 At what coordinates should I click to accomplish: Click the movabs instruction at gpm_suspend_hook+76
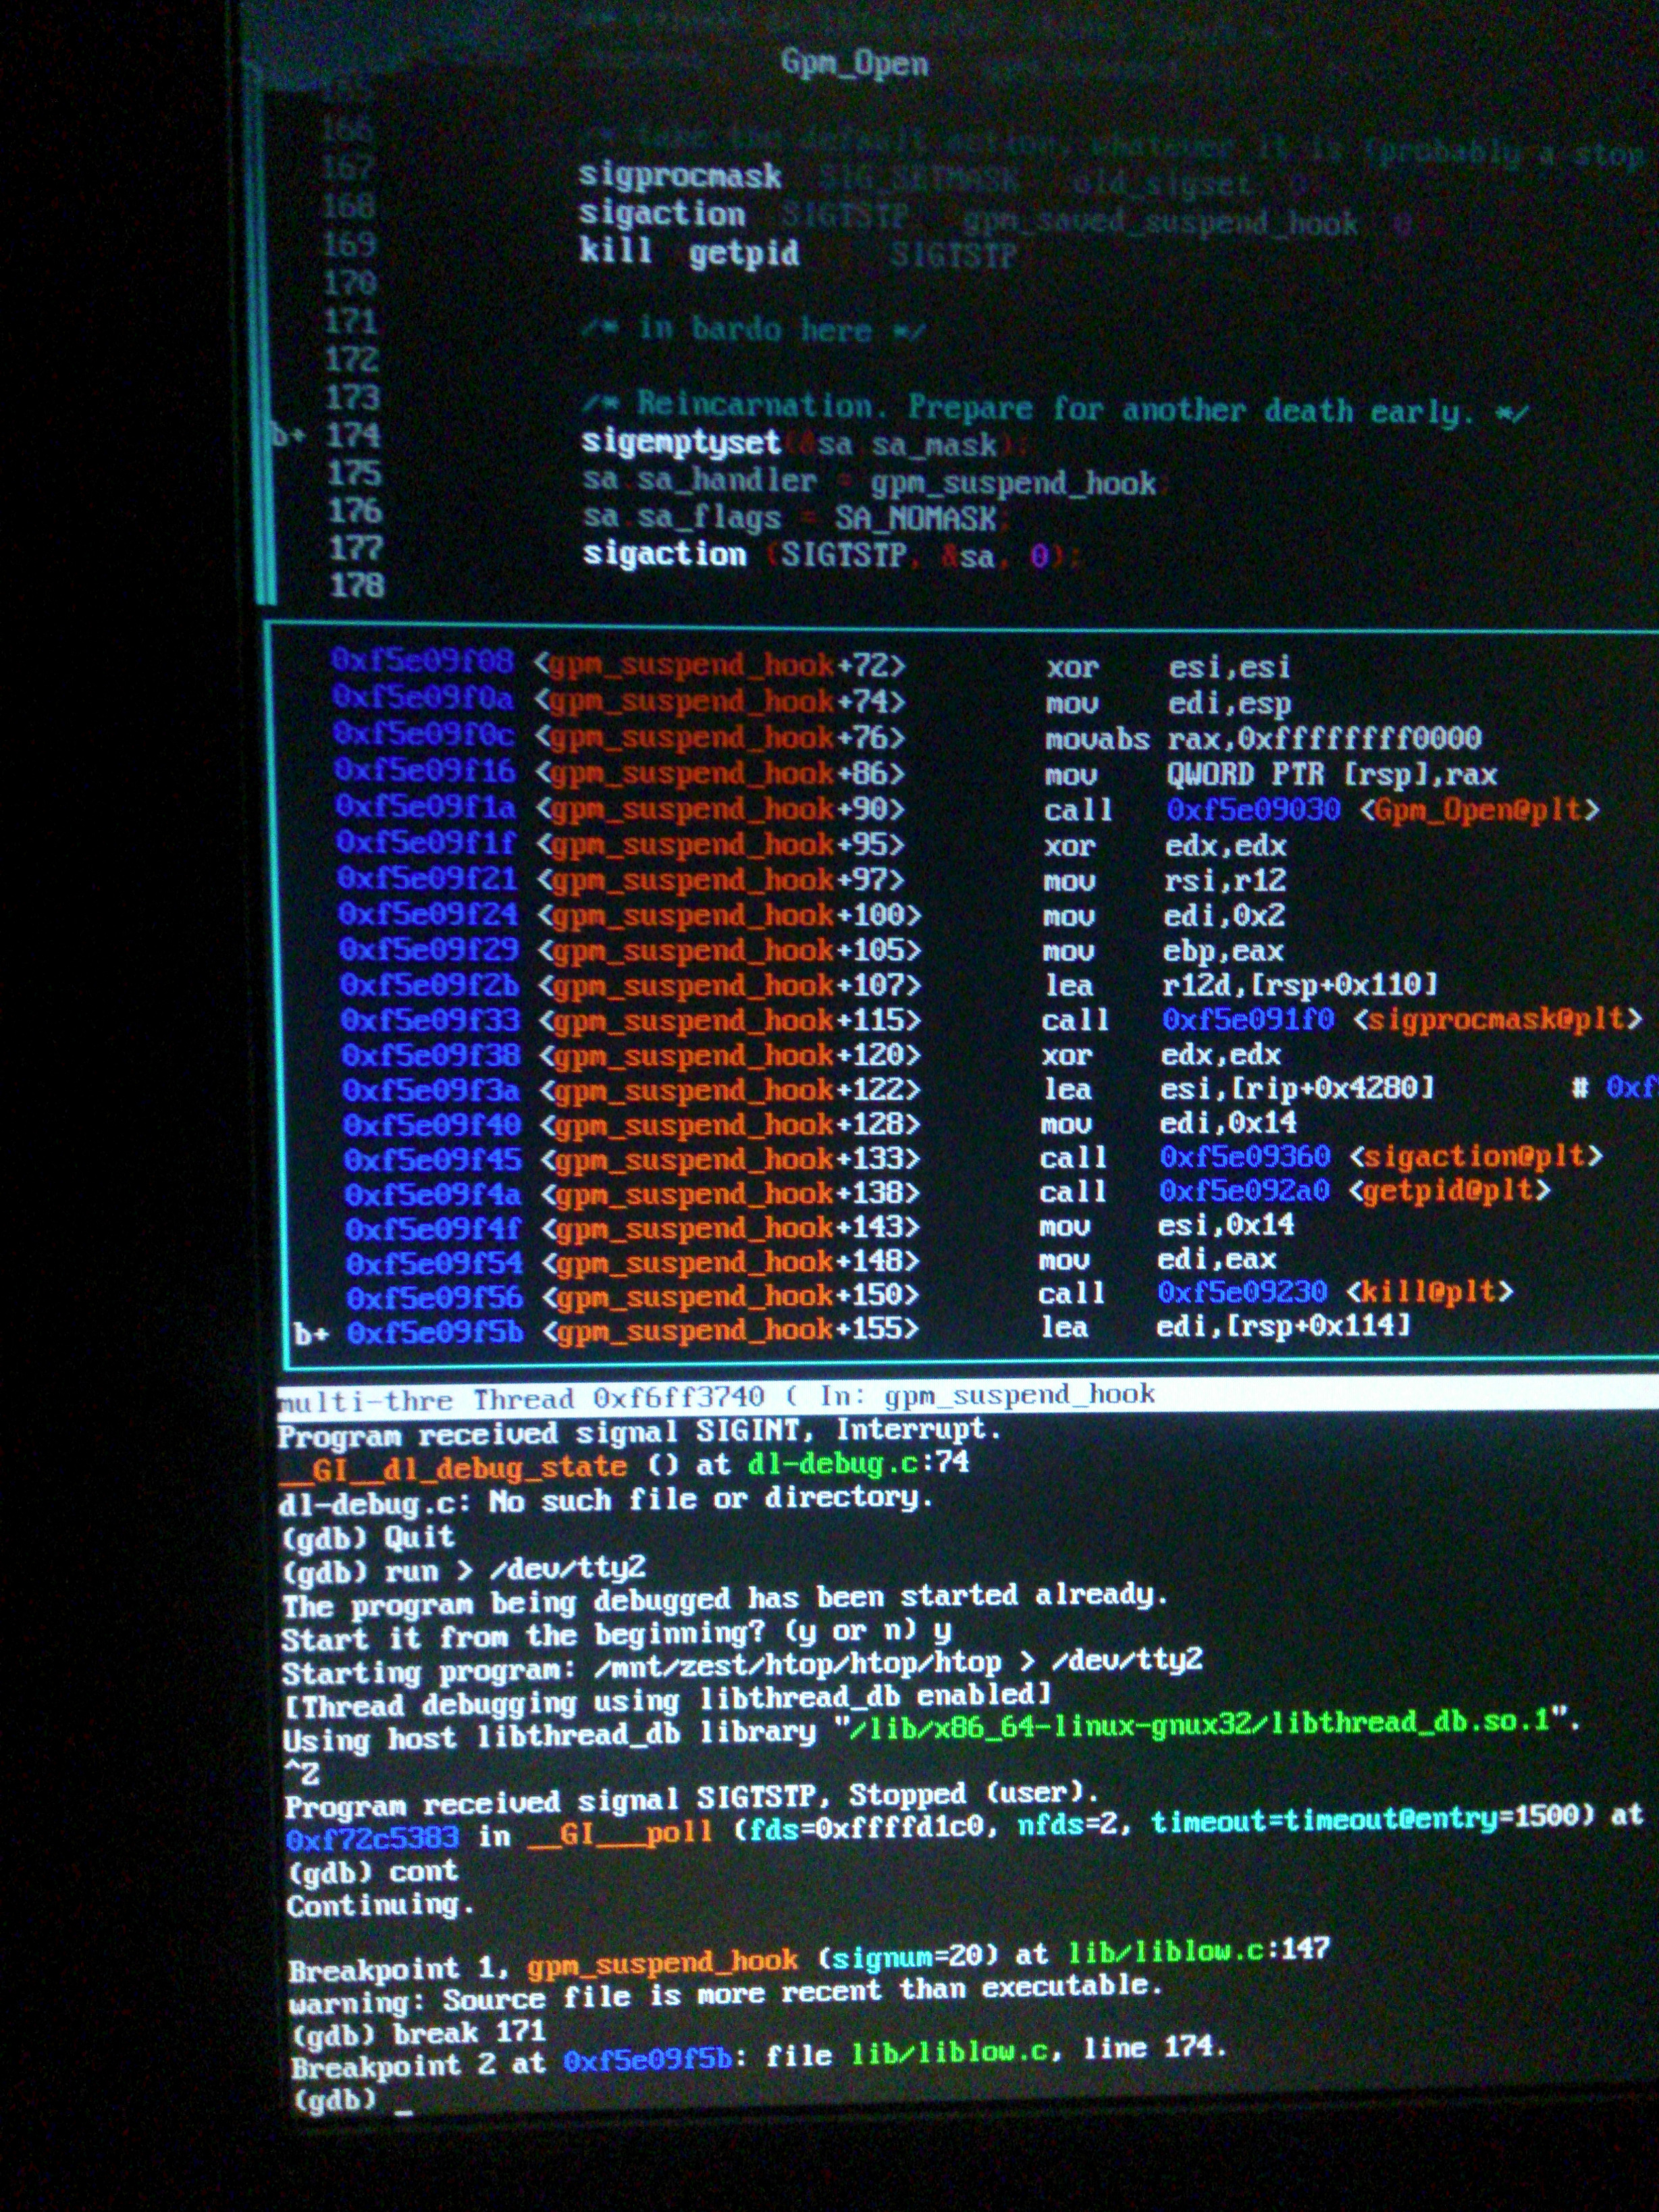[1097, 739]
